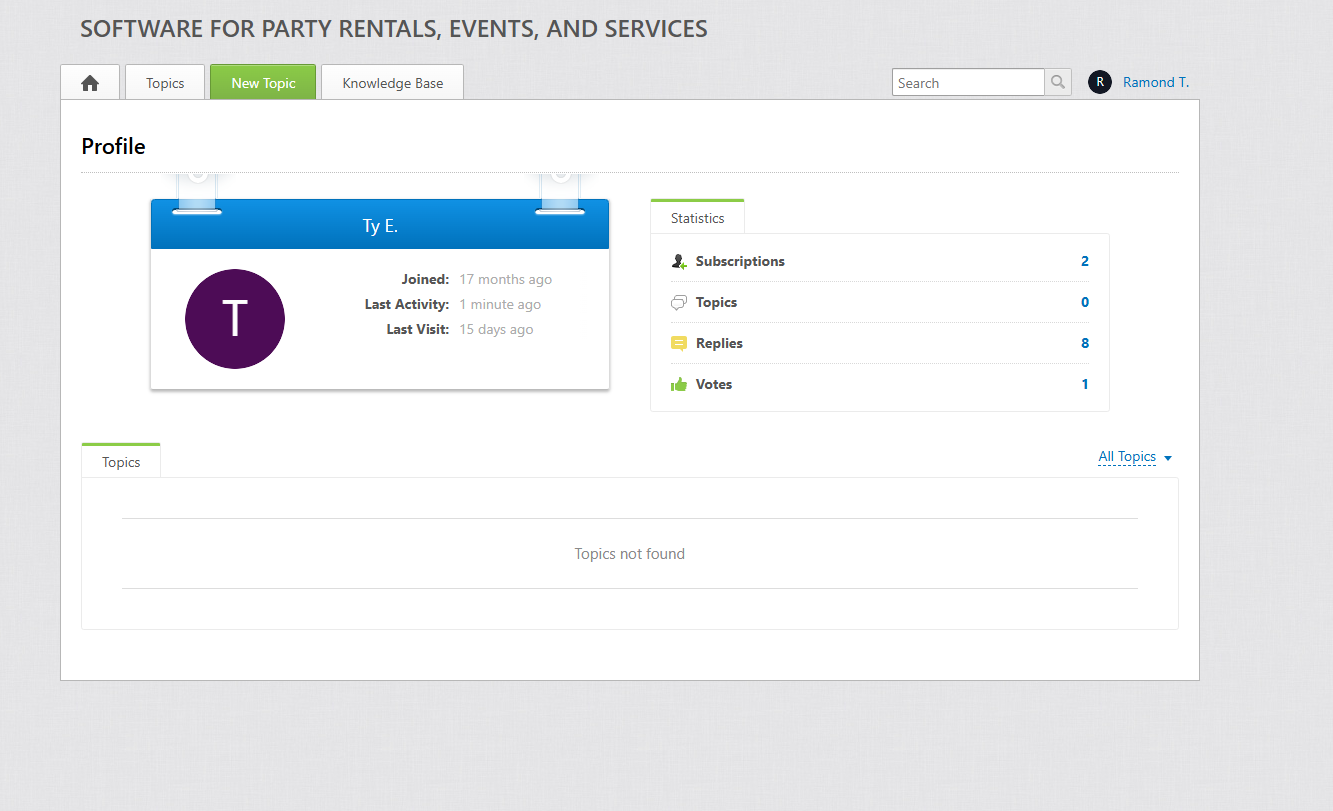
Task: Click the All Topics dropdown arrow
Action: click(1168, 458)
